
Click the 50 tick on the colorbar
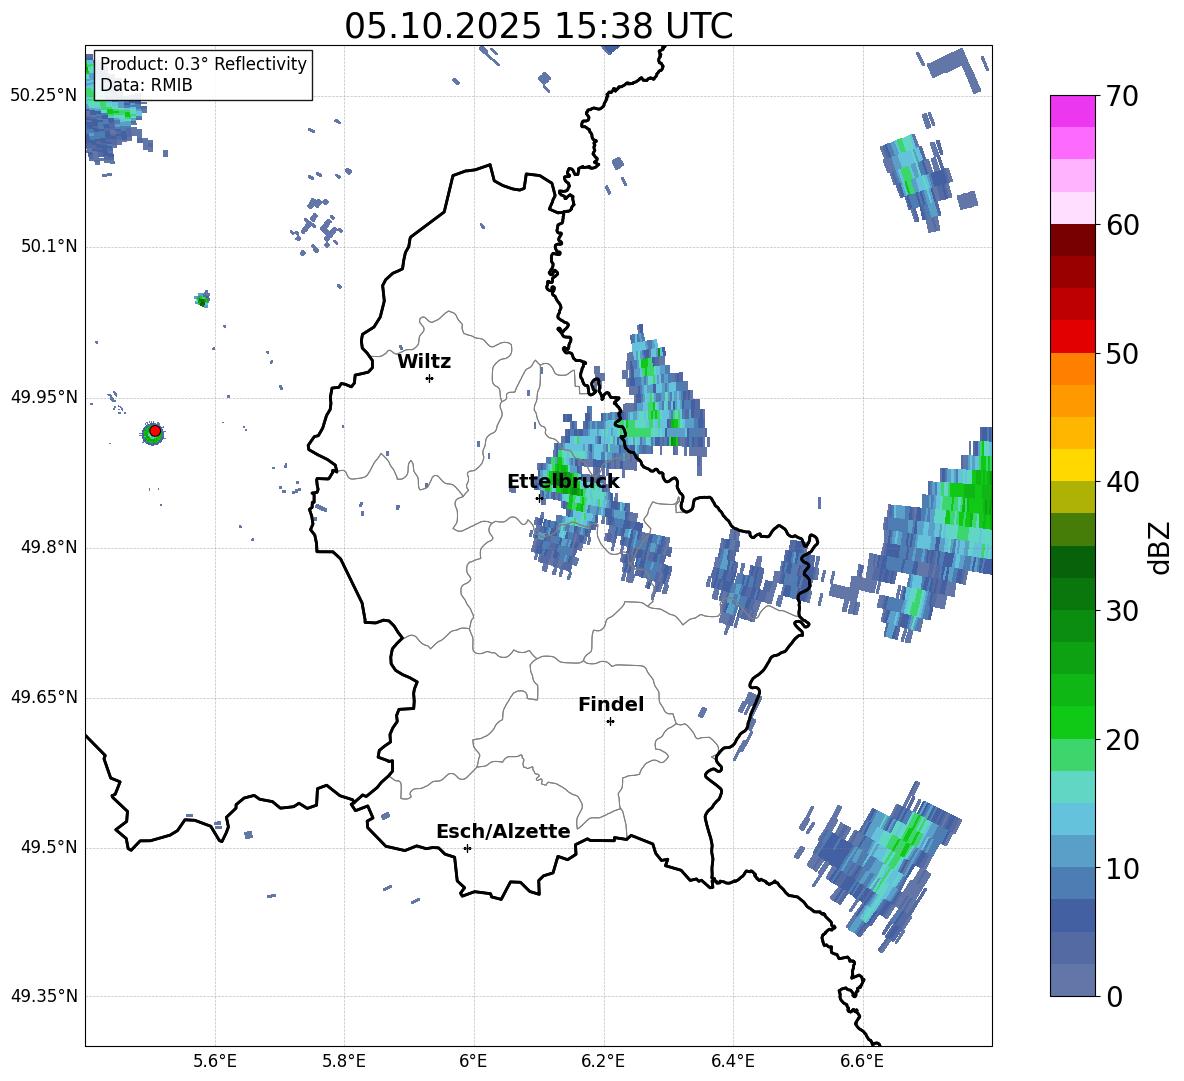point(1121,354)
